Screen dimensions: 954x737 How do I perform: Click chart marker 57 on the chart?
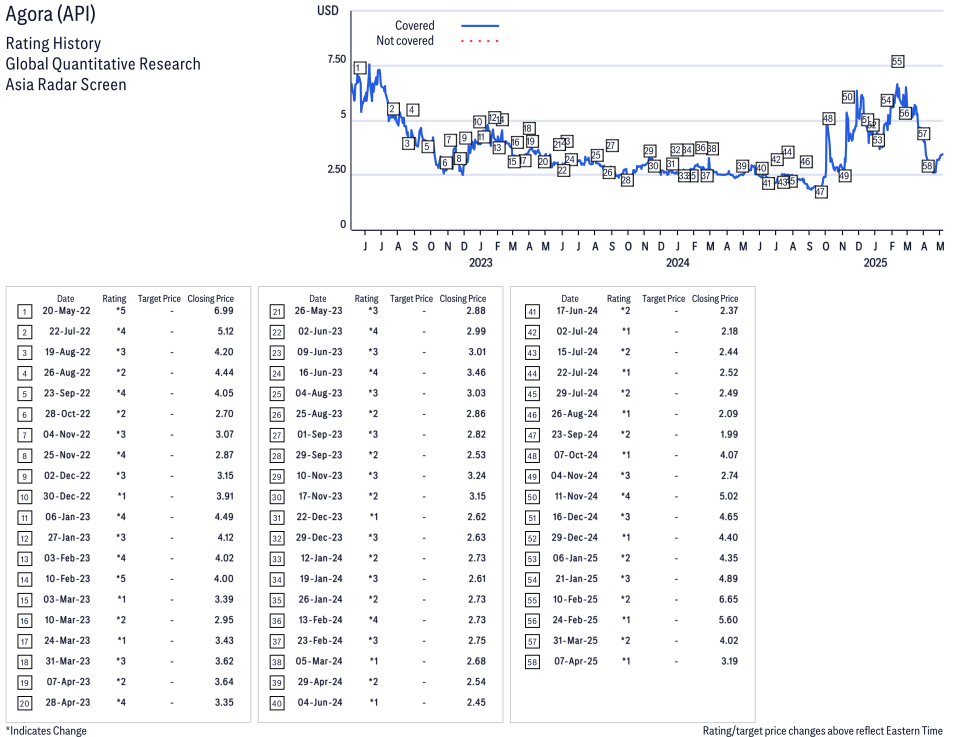[923, 134]
